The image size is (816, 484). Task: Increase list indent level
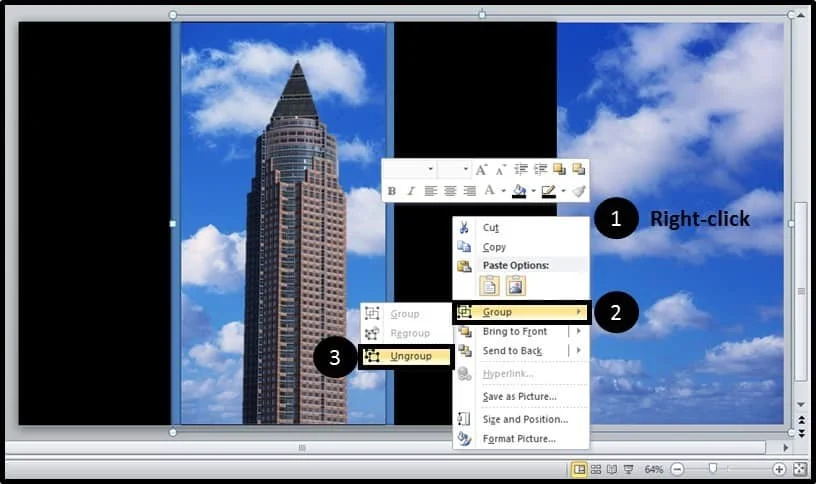click(x=540, y=169)
